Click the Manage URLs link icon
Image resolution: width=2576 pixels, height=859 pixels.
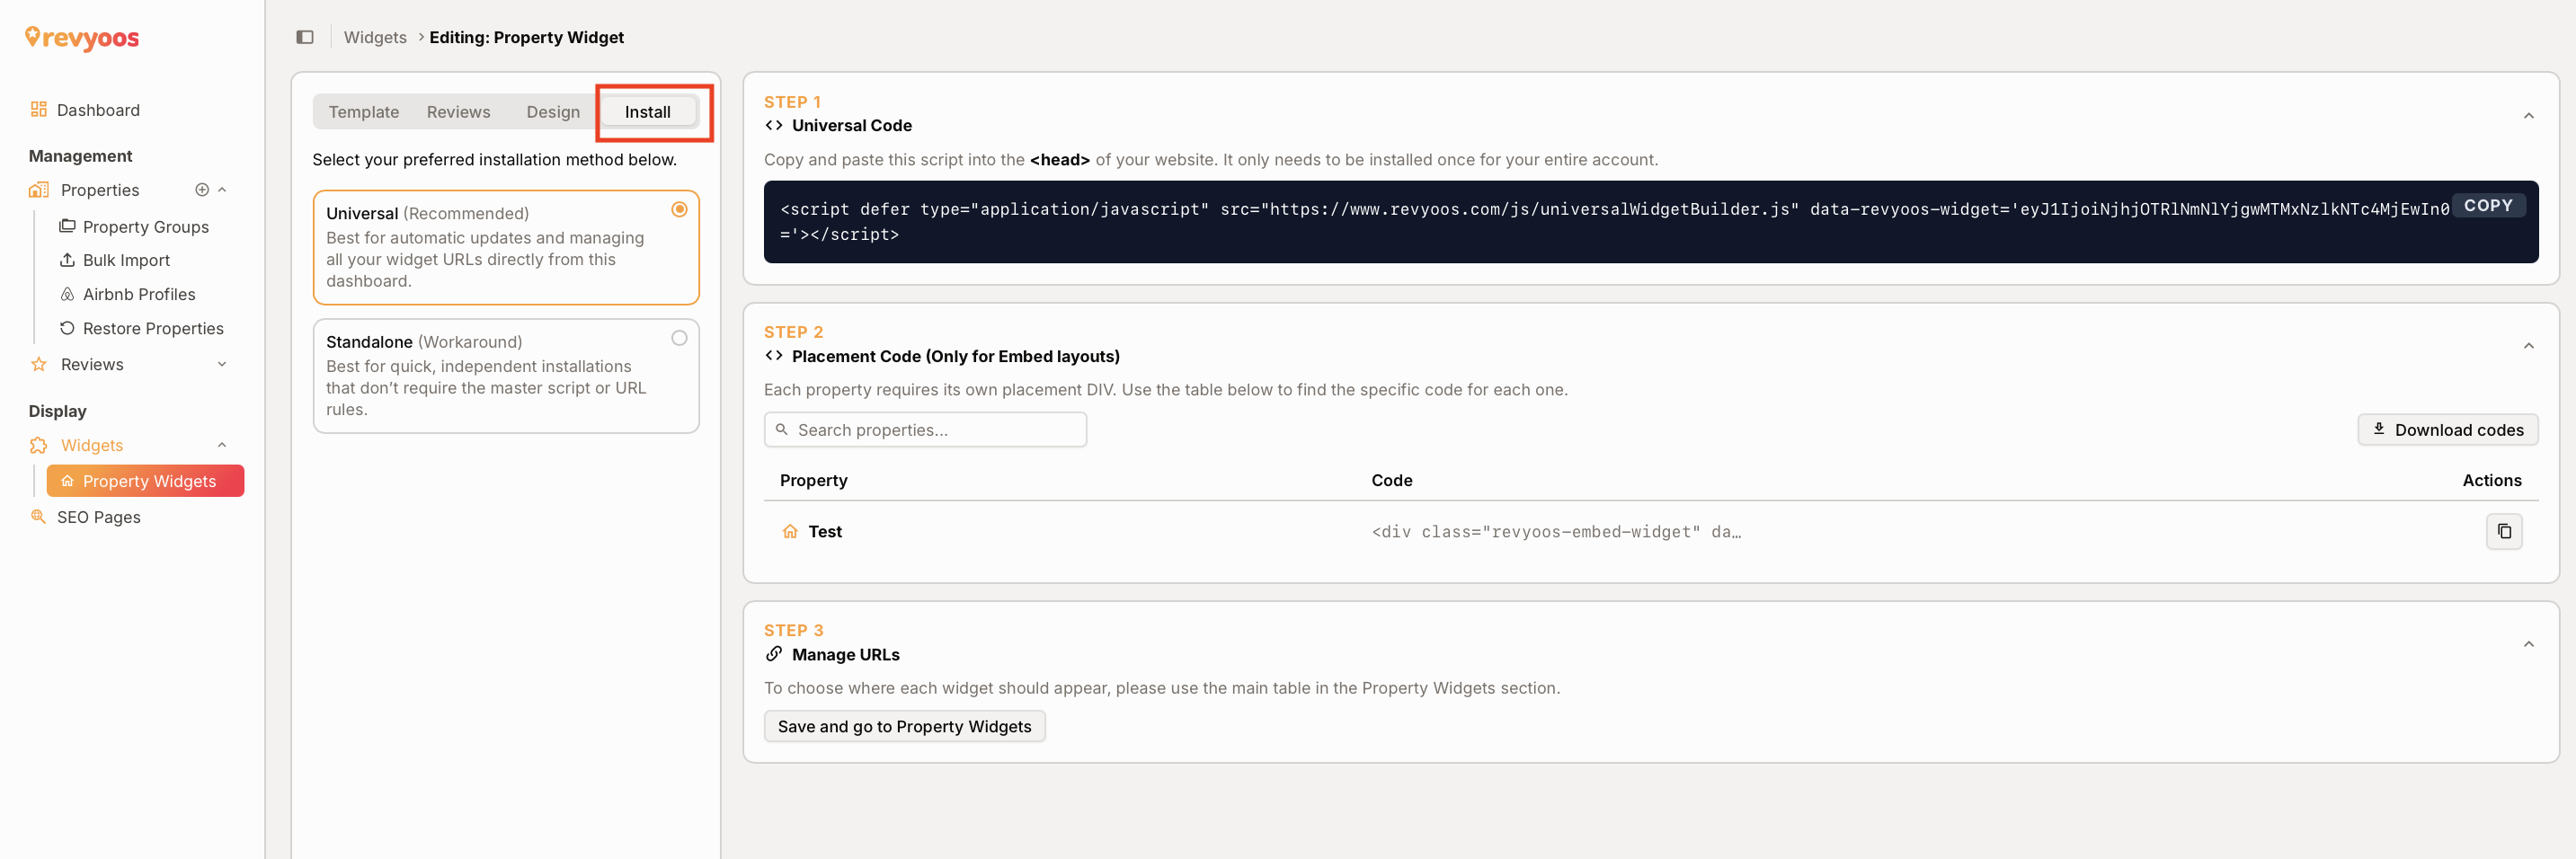click(x=774, y=654)
